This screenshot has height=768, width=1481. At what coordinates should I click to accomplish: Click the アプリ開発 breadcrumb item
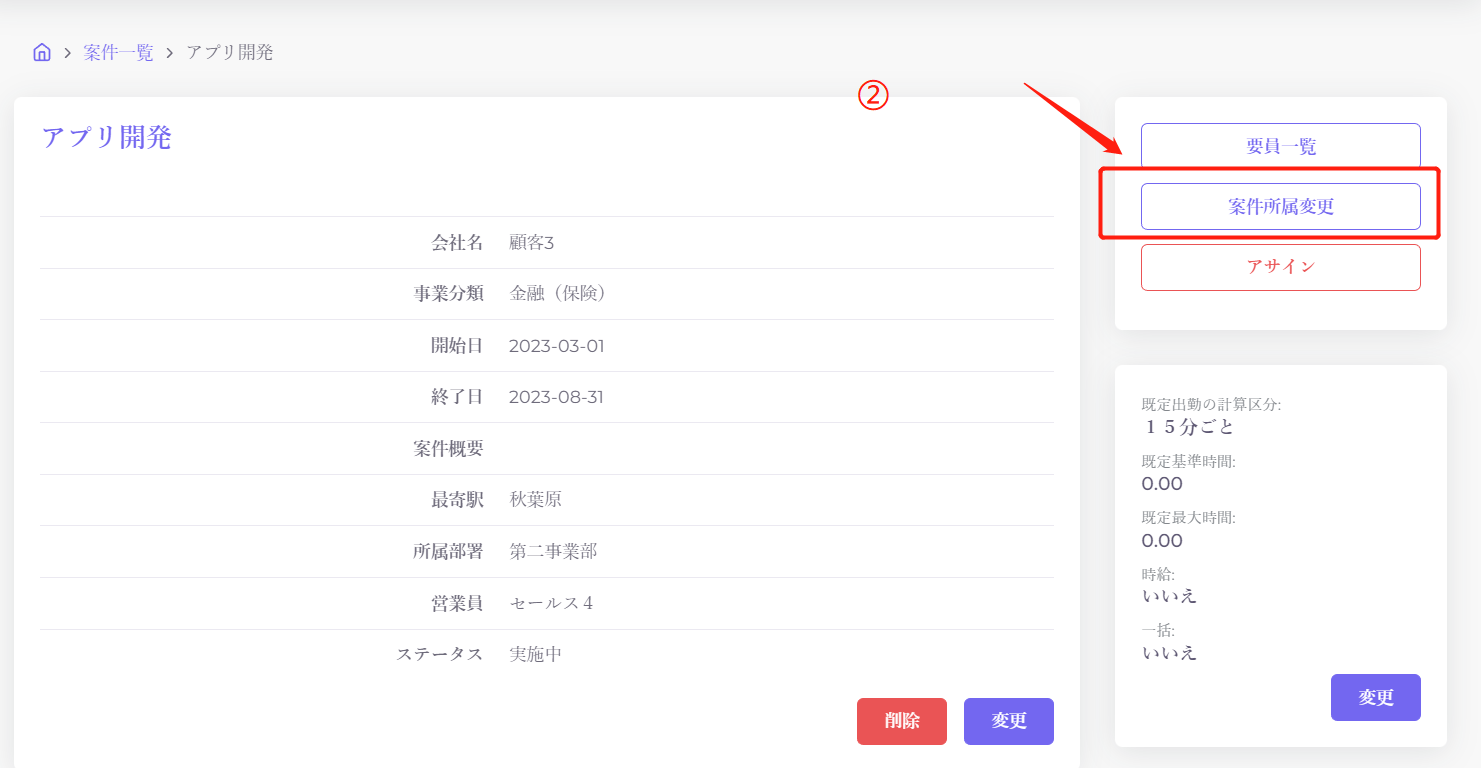(x=230, y=53)
